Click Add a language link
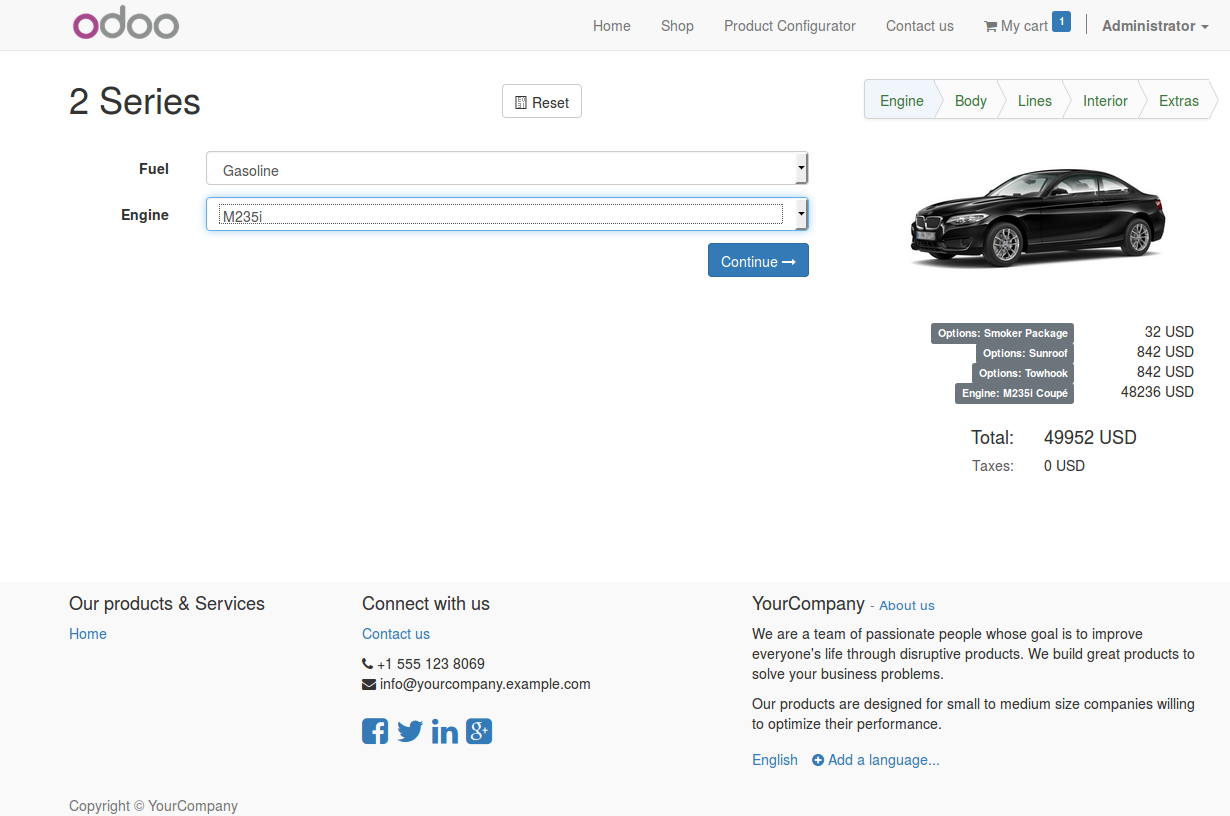1230x816 pixels. coord(876,760)
